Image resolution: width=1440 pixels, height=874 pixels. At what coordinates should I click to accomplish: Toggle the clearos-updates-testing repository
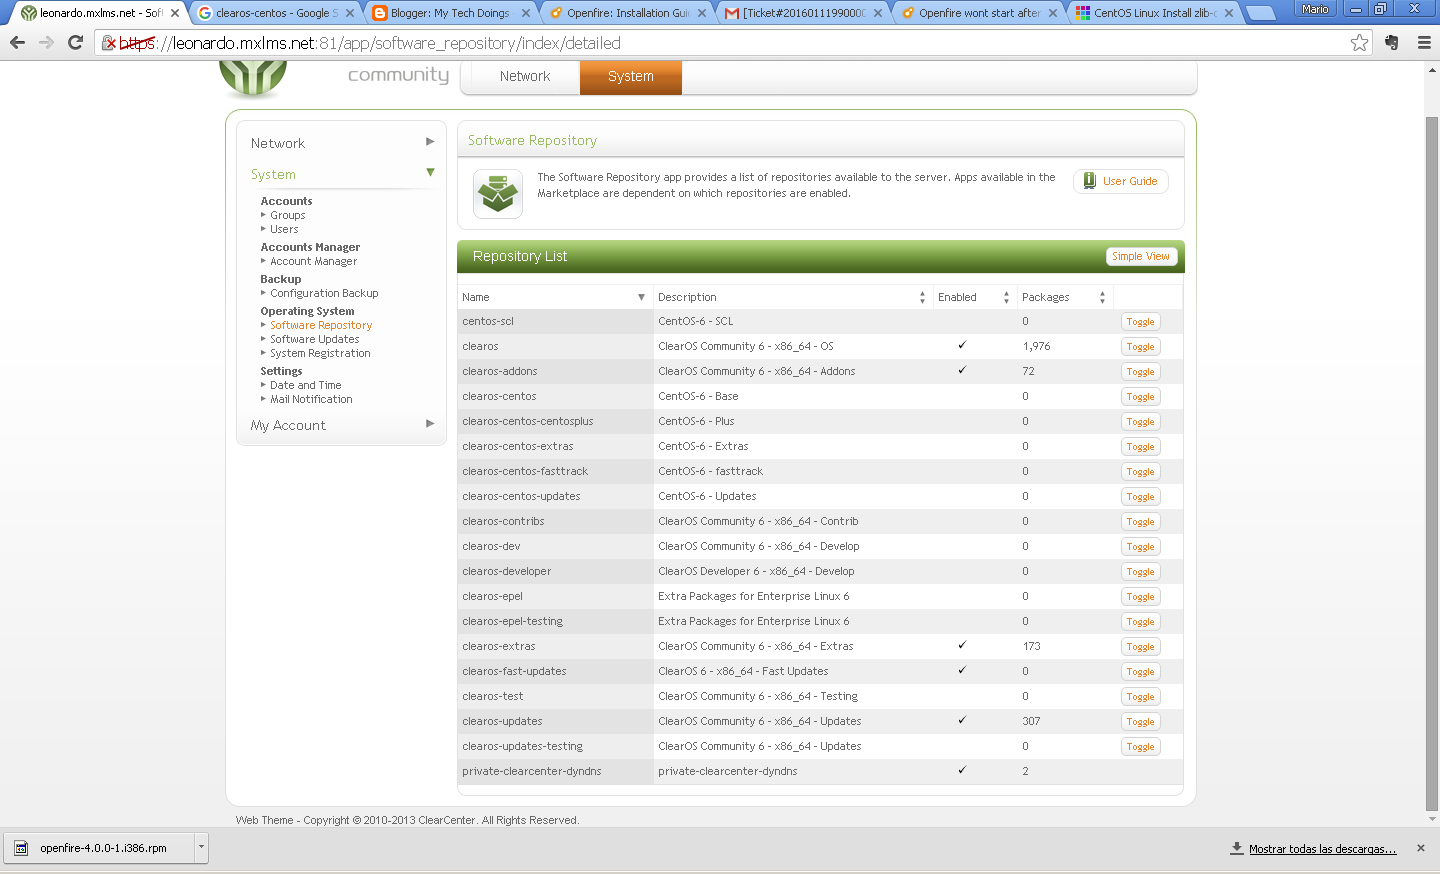coord(1140,747)
